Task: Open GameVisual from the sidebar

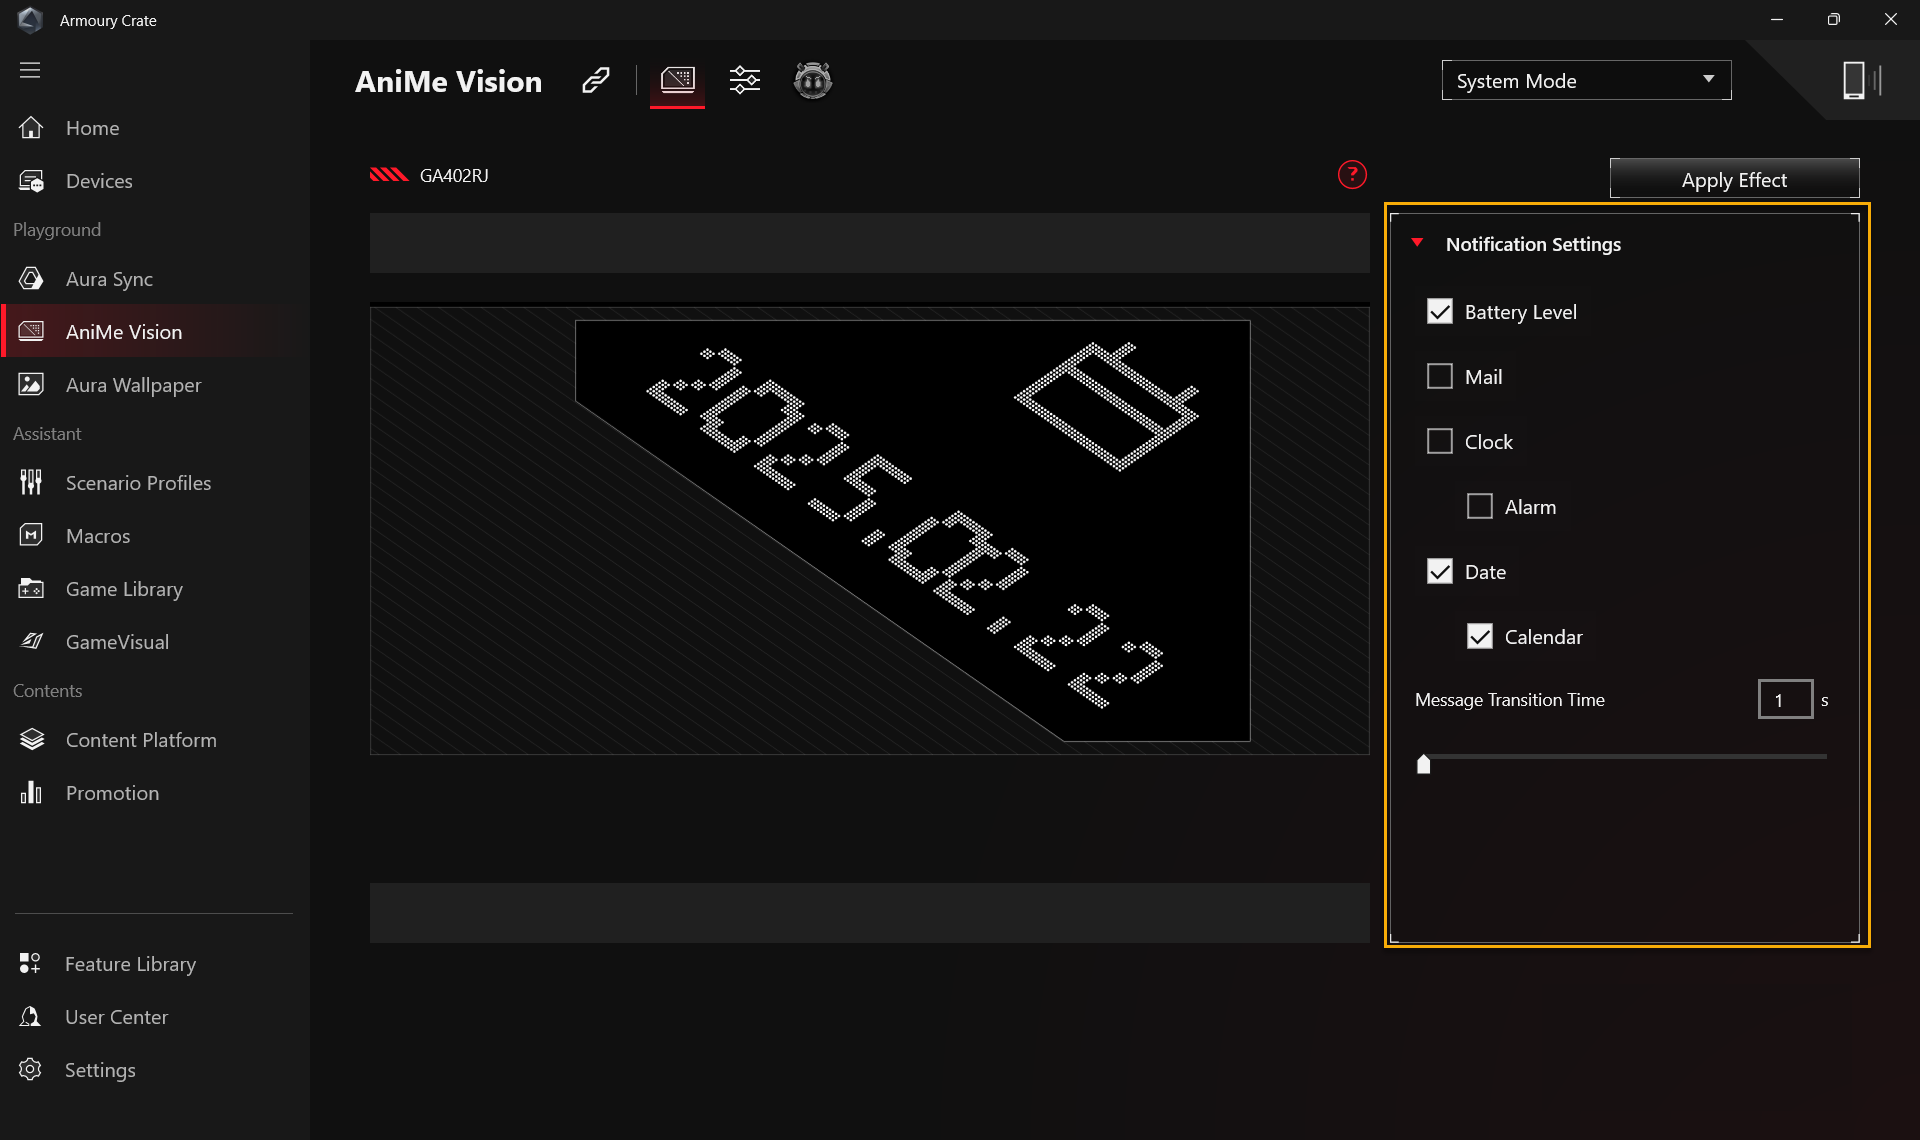Action: point(117,642)
